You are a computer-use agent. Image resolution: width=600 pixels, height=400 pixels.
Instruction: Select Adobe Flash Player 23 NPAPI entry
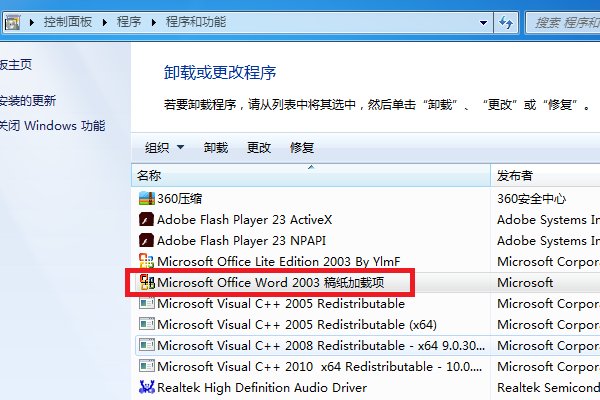point(241,241)
